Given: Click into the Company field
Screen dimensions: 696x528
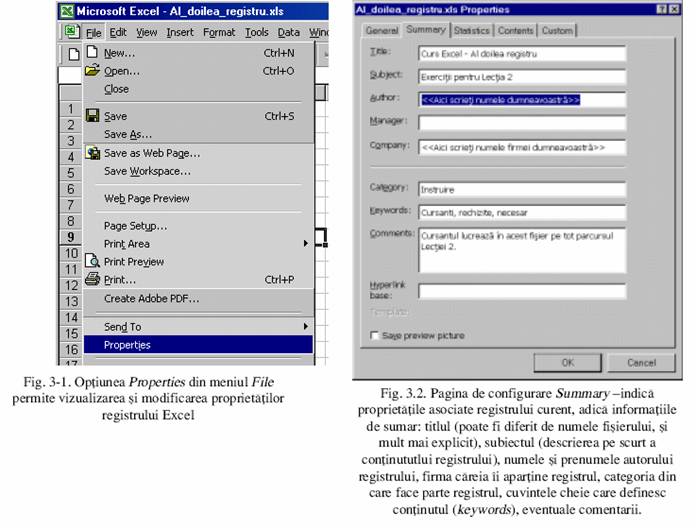Looking at the screenshot, I should click(x=522, y=147).
